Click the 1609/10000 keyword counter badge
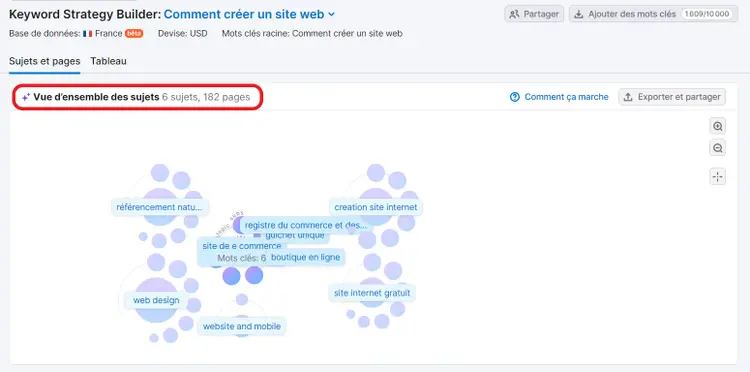The image size is (750, 372). pos(707,14)
